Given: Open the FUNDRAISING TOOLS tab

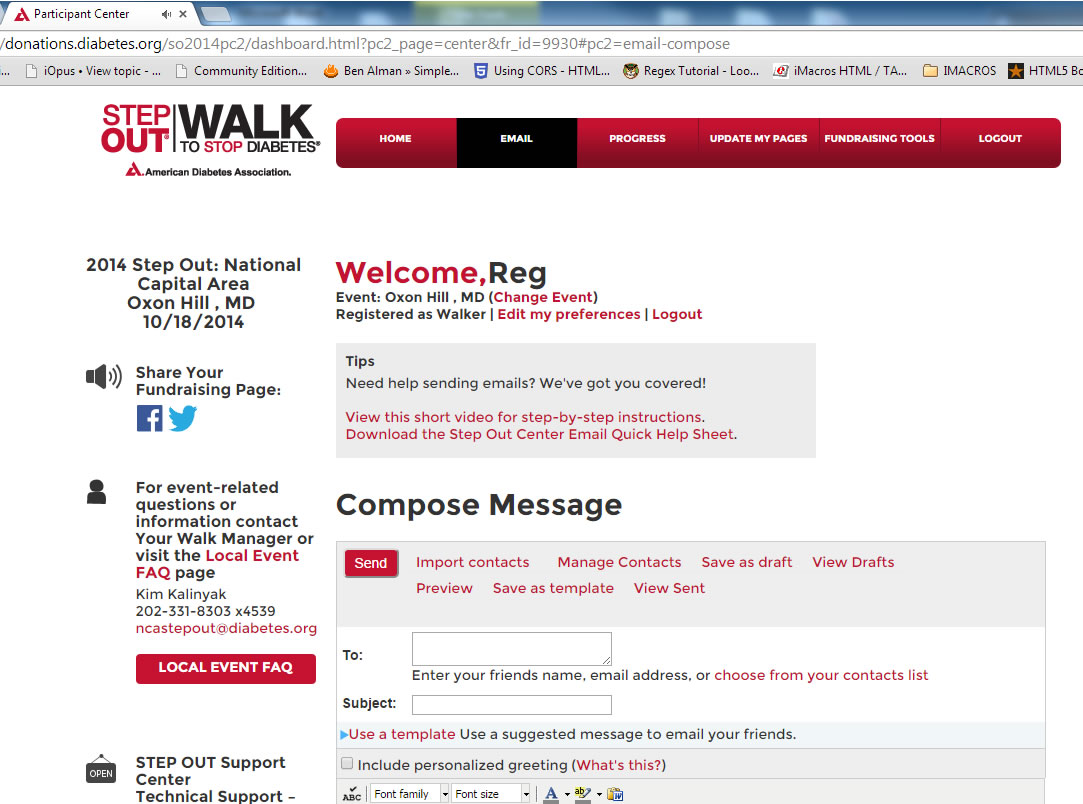Looking at the screenshot, I should pyautogui.click(x=879, y=138).
